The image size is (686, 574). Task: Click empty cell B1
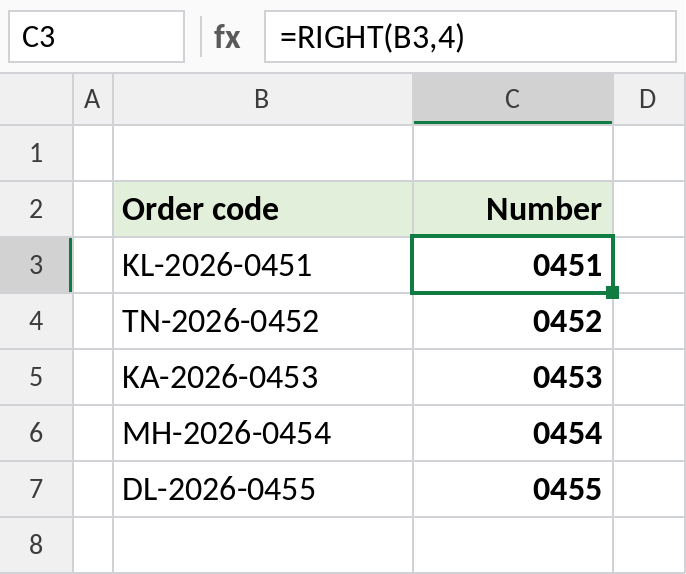coord(262,153)
